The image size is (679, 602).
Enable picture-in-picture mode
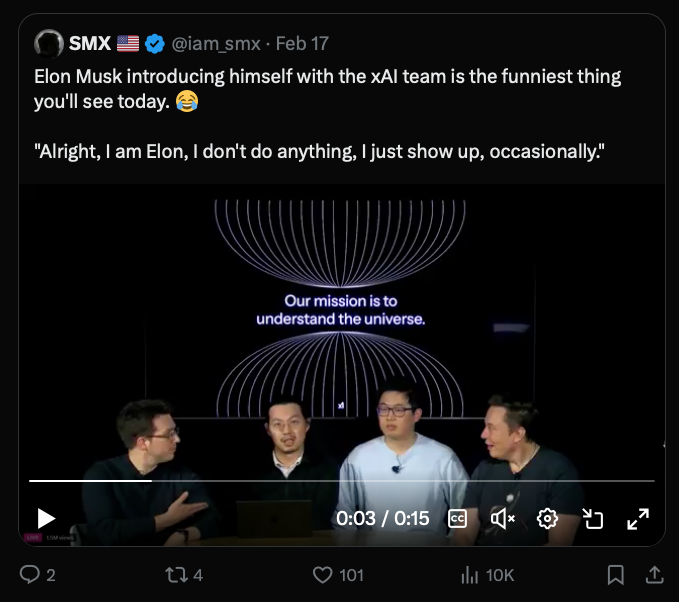point(593,518)
